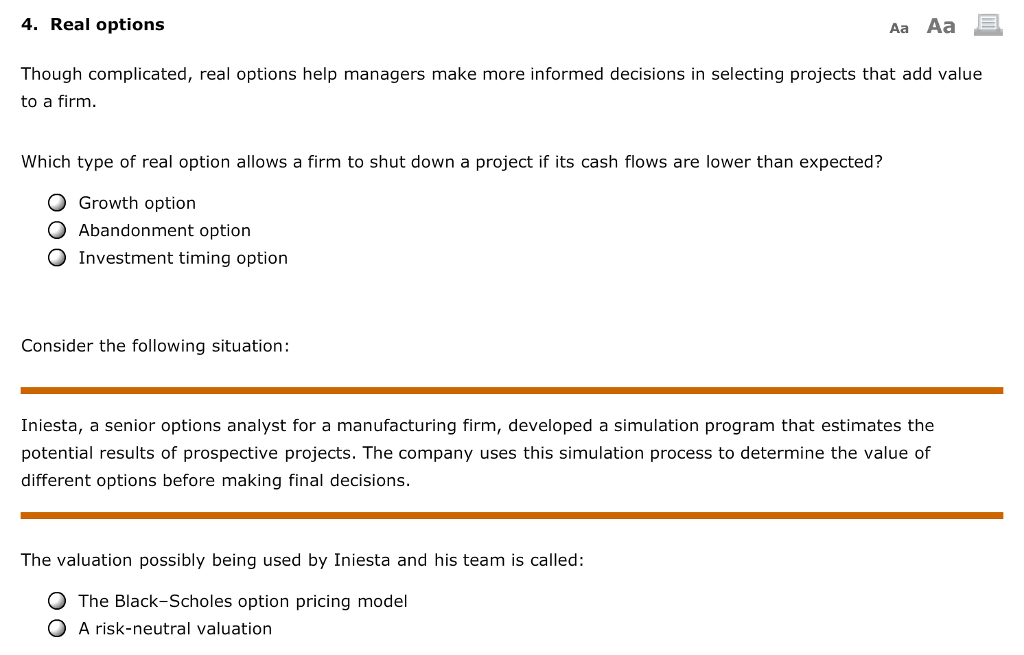This screenshot has width=1024, height=655.
Task: Click the risk-neutral valuation label text
Action: 174,628
